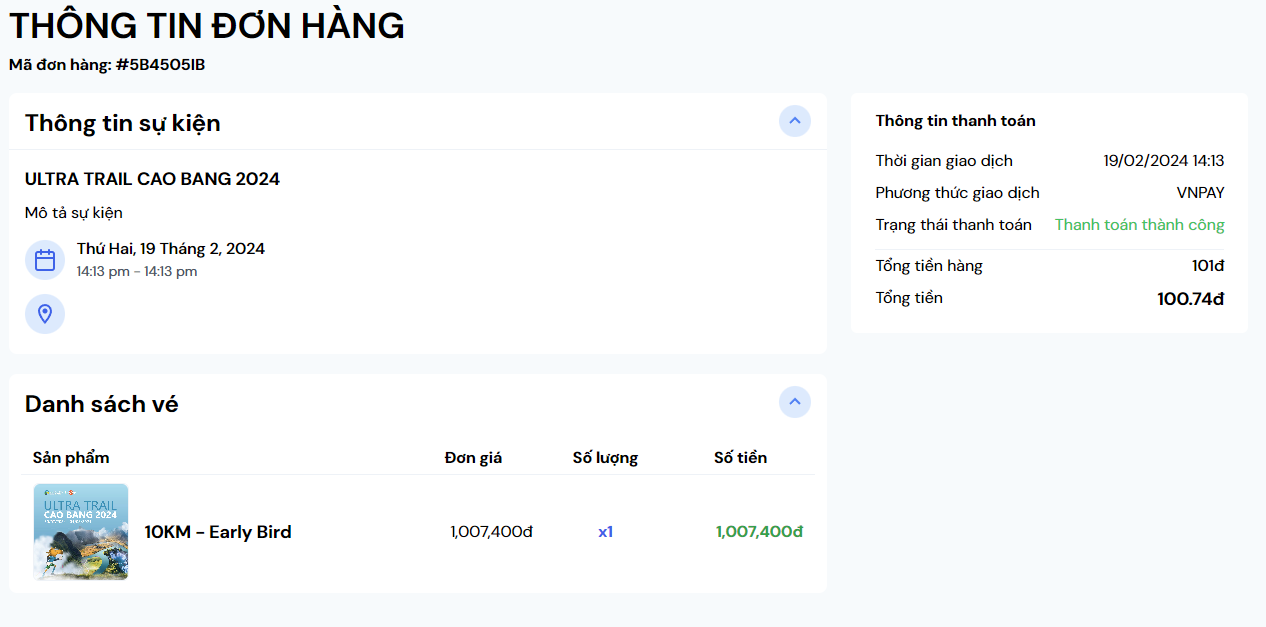Collapse the Thông tin sự kiện section

795,121
